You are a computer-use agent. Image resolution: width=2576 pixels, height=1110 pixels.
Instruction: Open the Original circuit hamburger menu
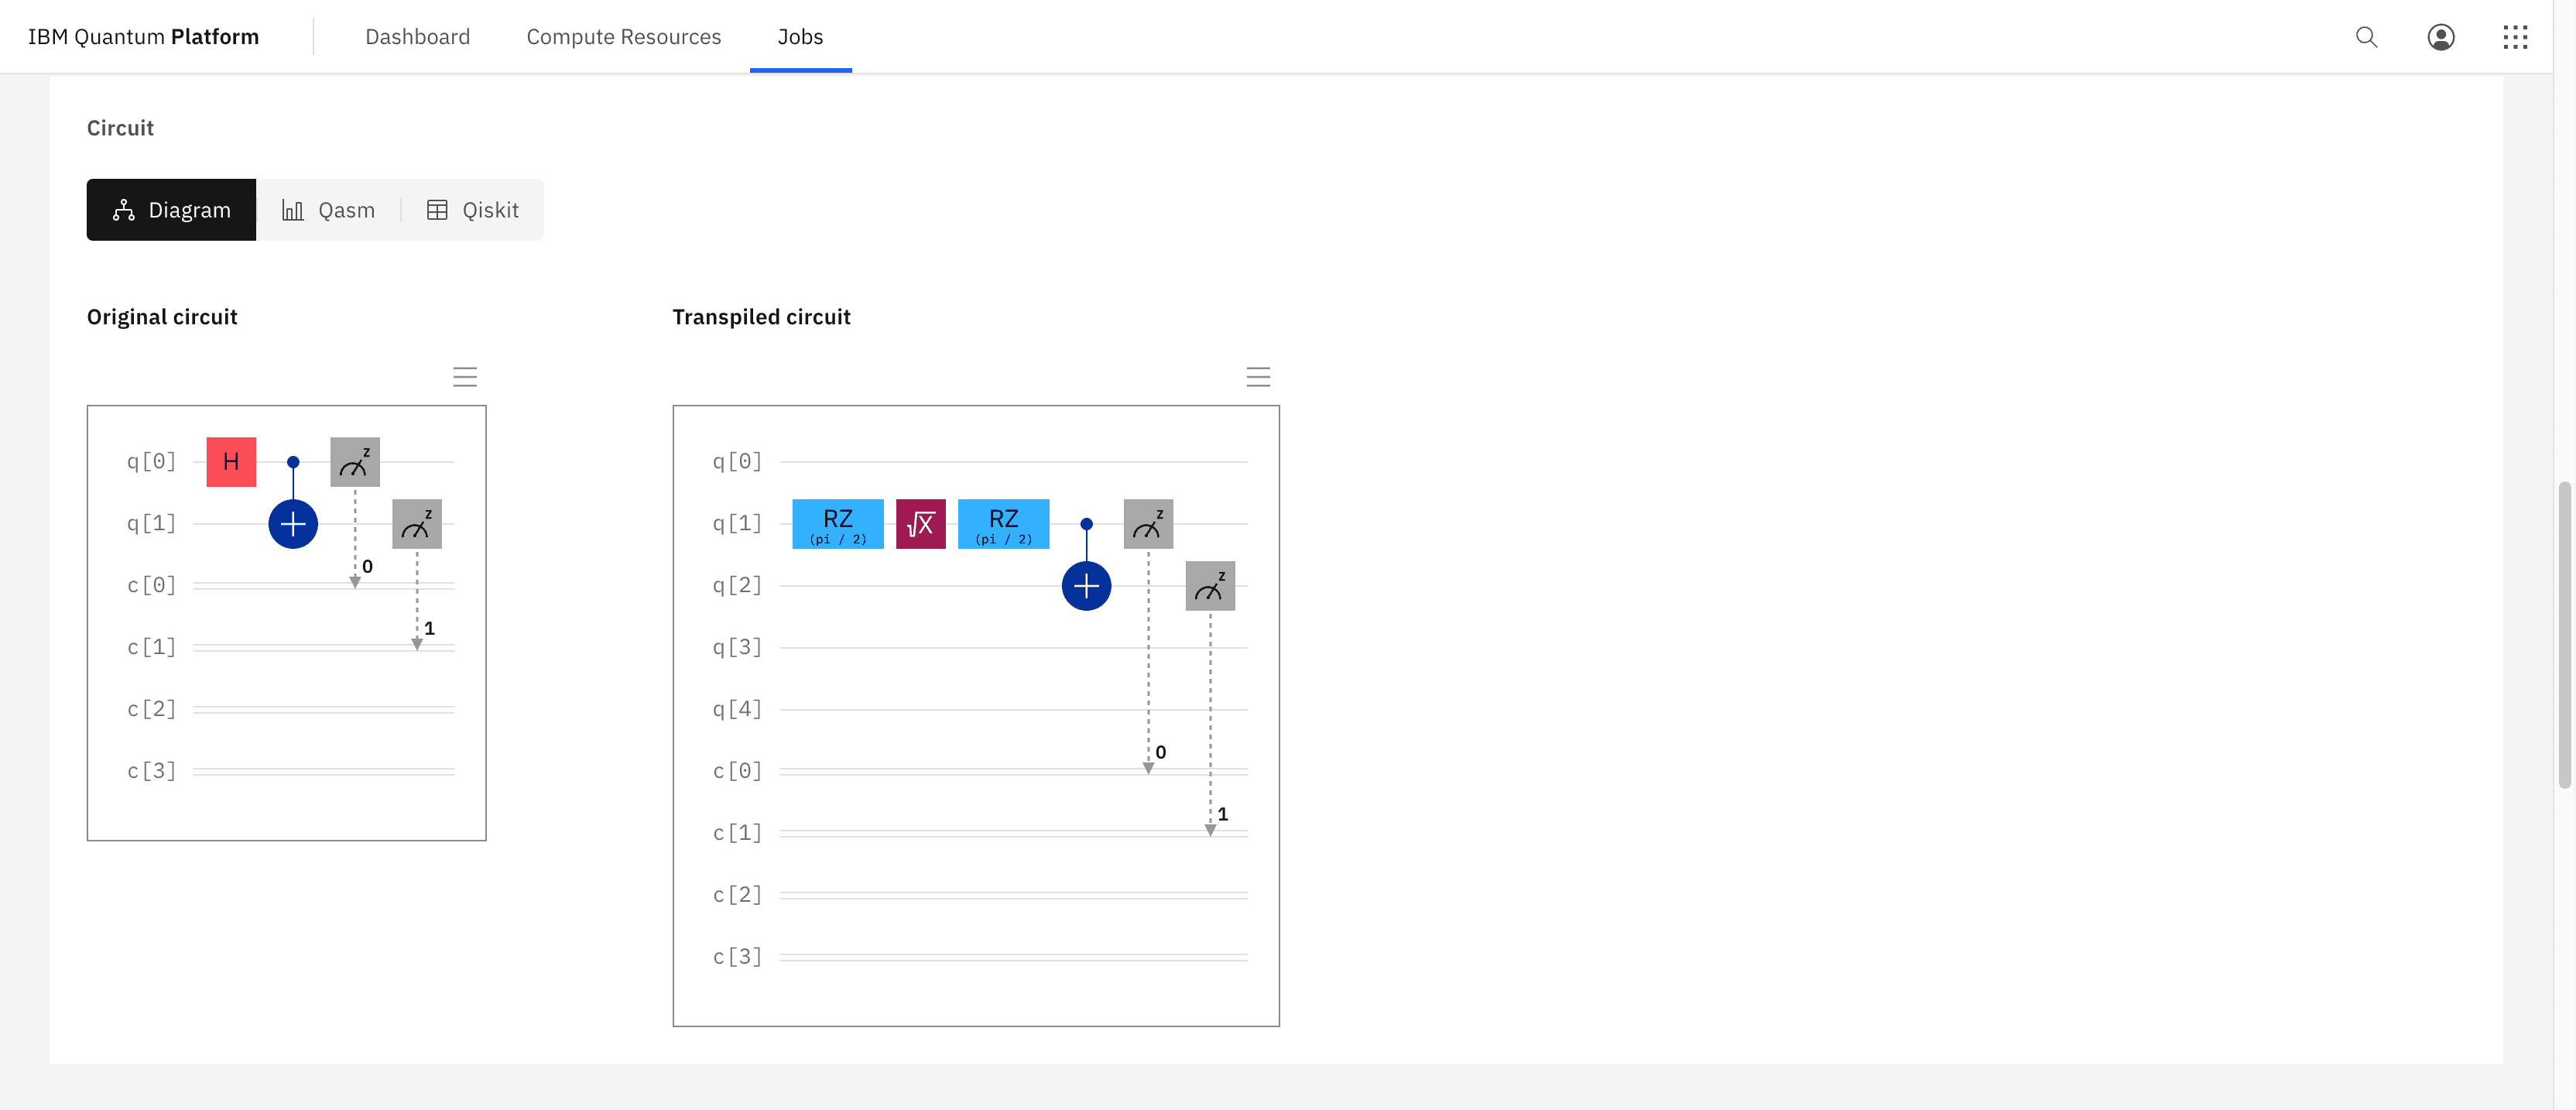465,377
